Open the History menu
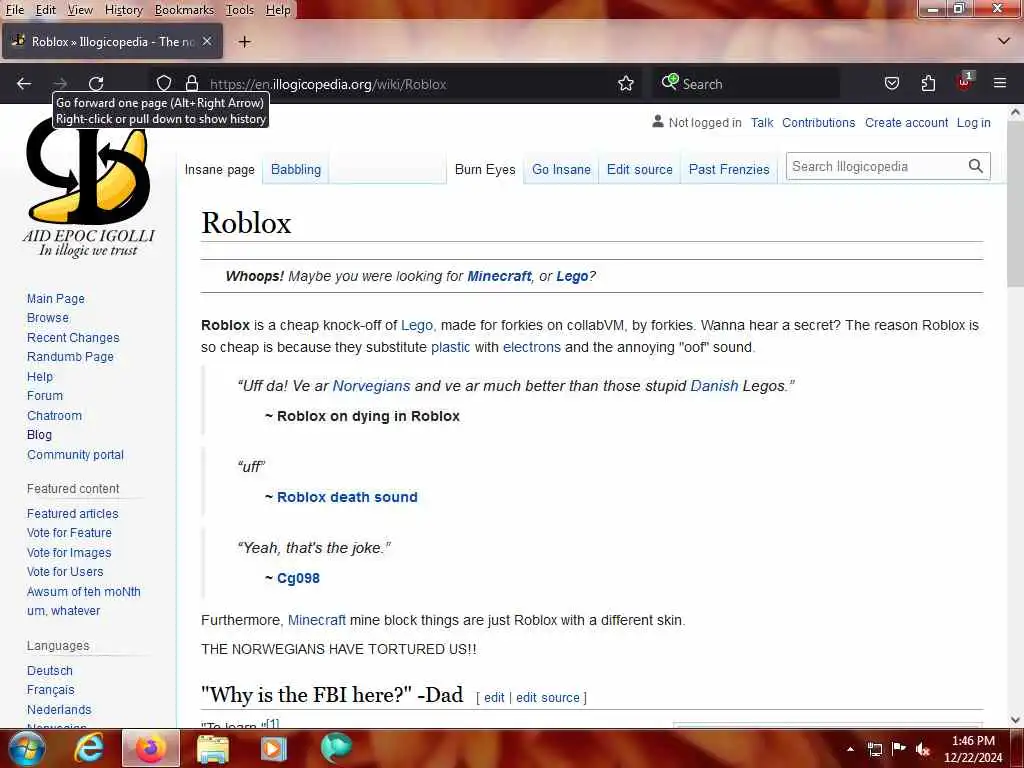The height and width of the screenshot is (768, 1024). click(123, 10)
